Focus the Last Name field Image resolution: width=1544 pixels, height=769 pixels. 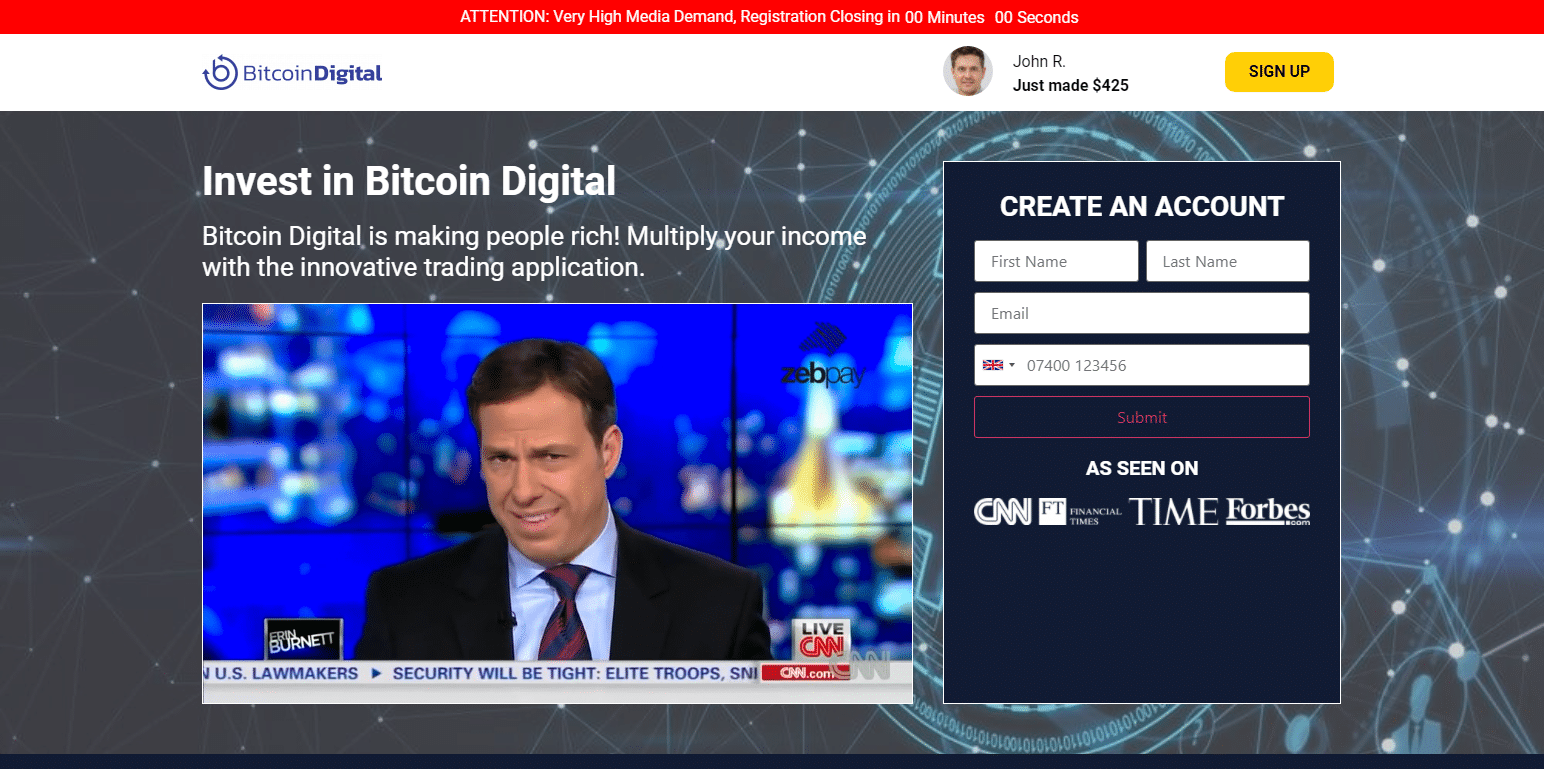(x=1228, y=261)
